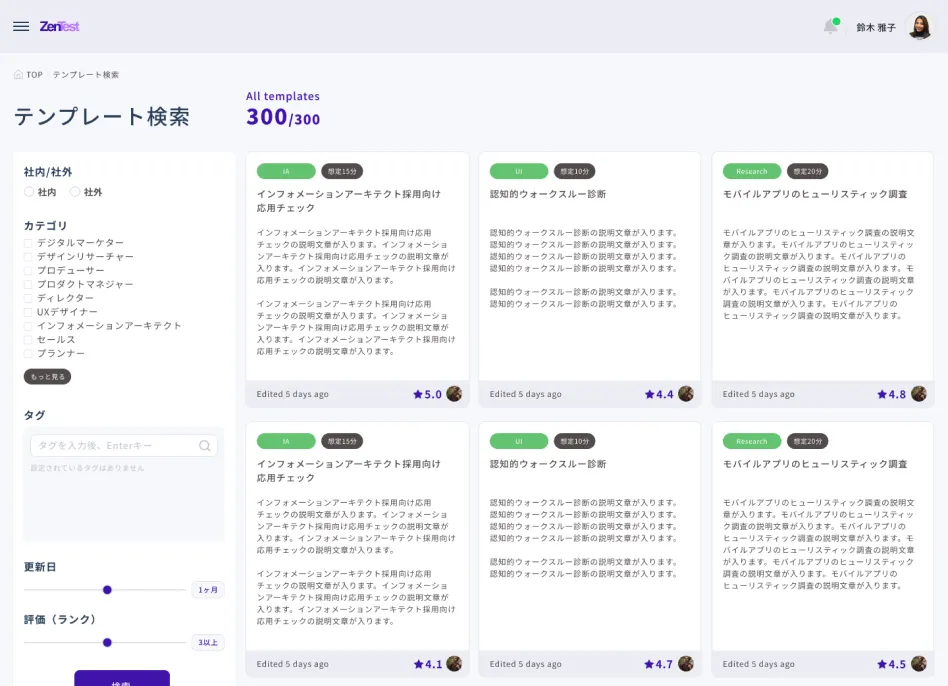Open 鈴木 雅子 profile avatar
The image size is (948, 686).
point(920,27)
